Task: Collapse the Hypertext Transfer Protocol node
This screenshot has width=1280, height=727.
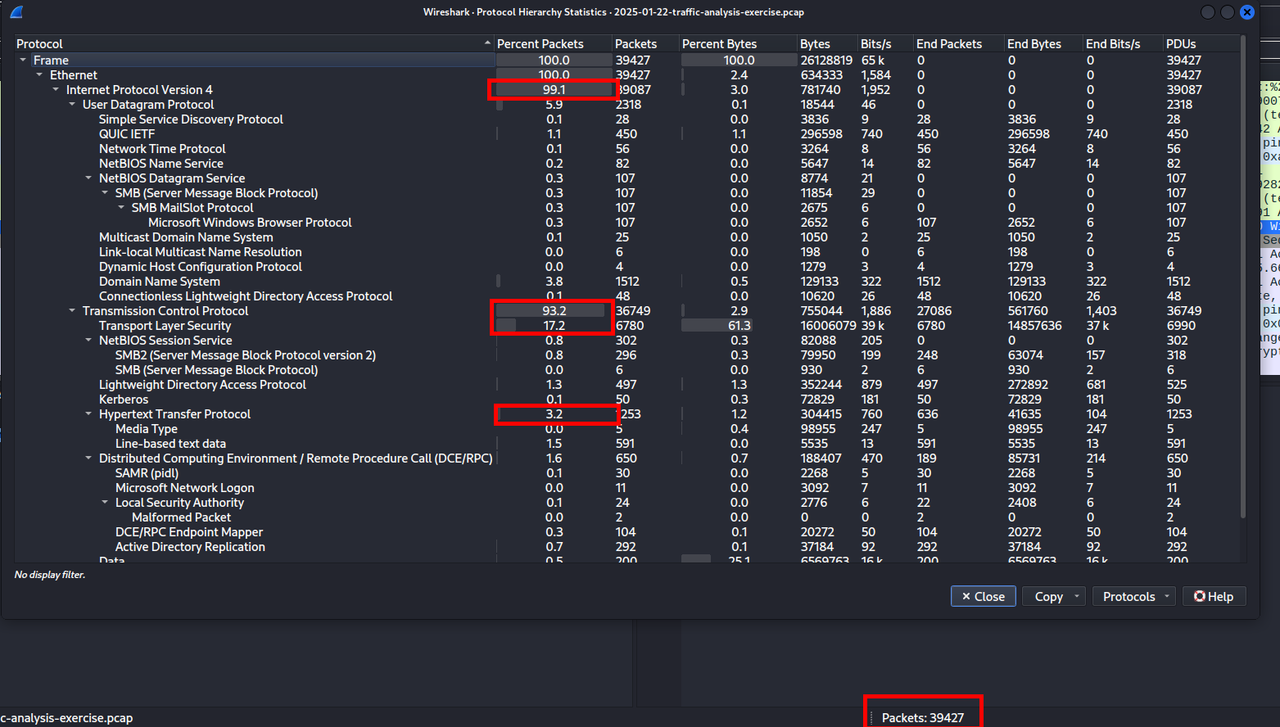Action: click(x=88, y=414)
